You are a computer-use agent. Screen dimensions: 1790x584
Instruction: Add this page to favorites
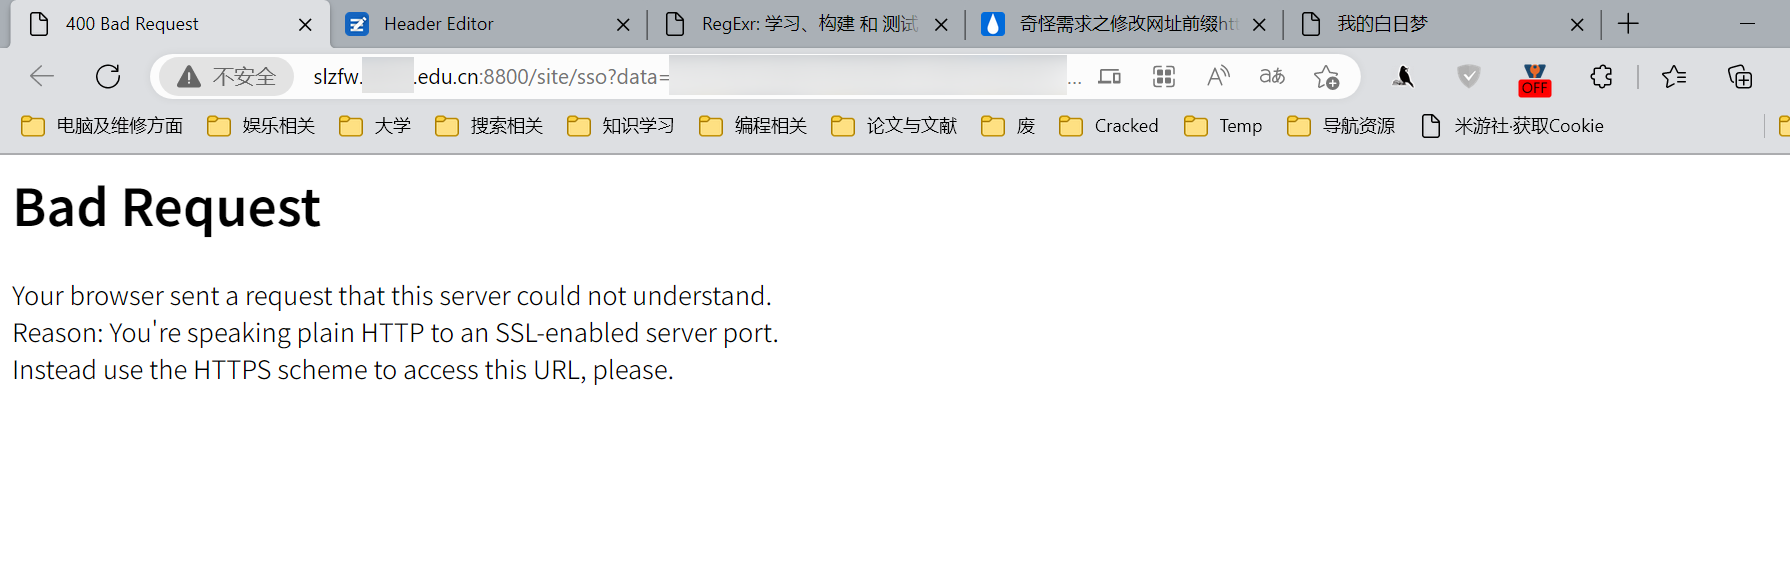1326,77
